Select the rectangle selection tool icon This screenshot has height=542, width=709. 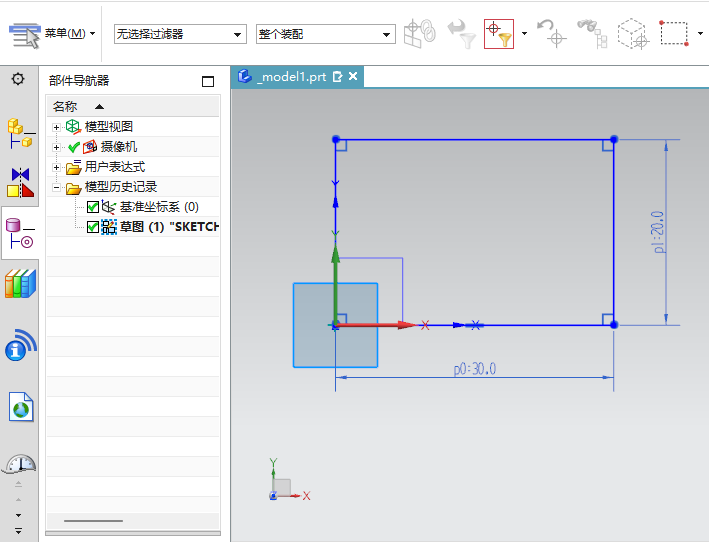coord(674,33)
